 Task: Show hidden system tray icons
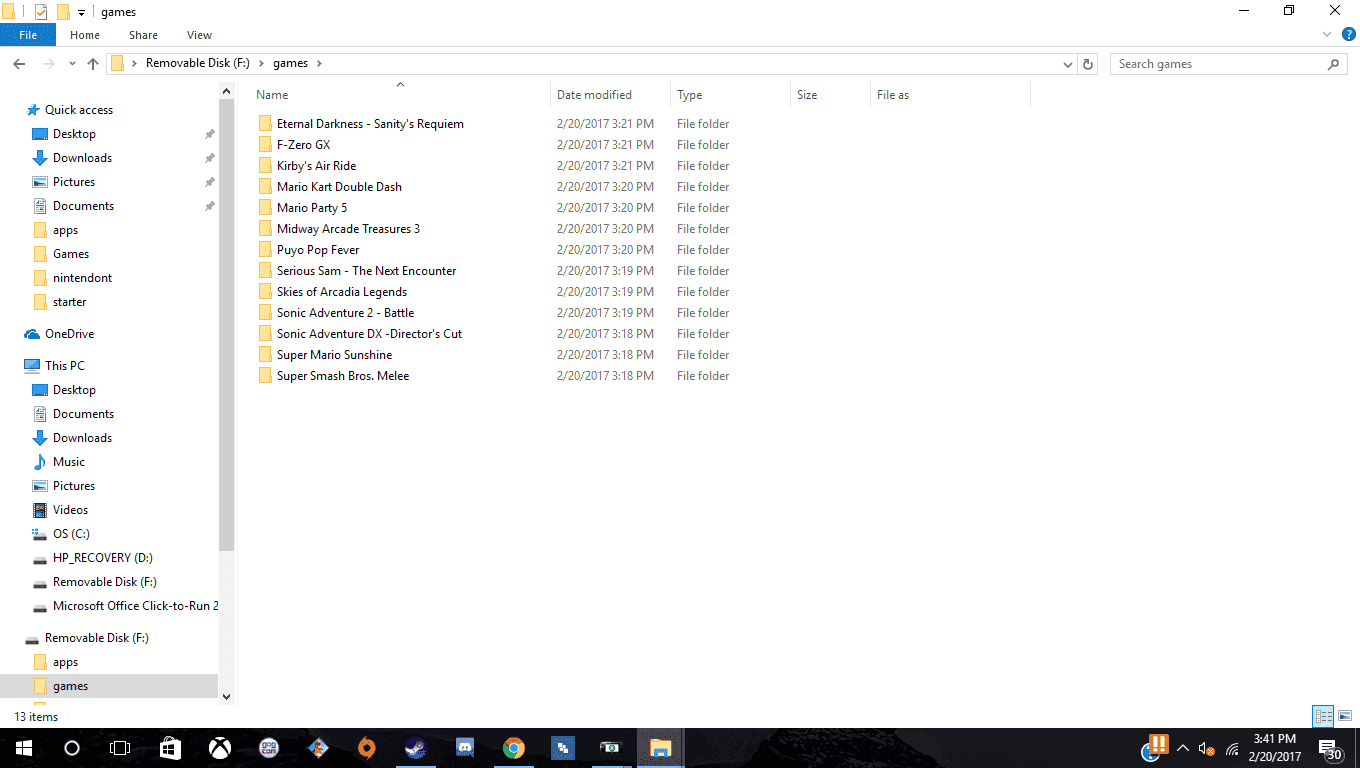(1183, 749)
